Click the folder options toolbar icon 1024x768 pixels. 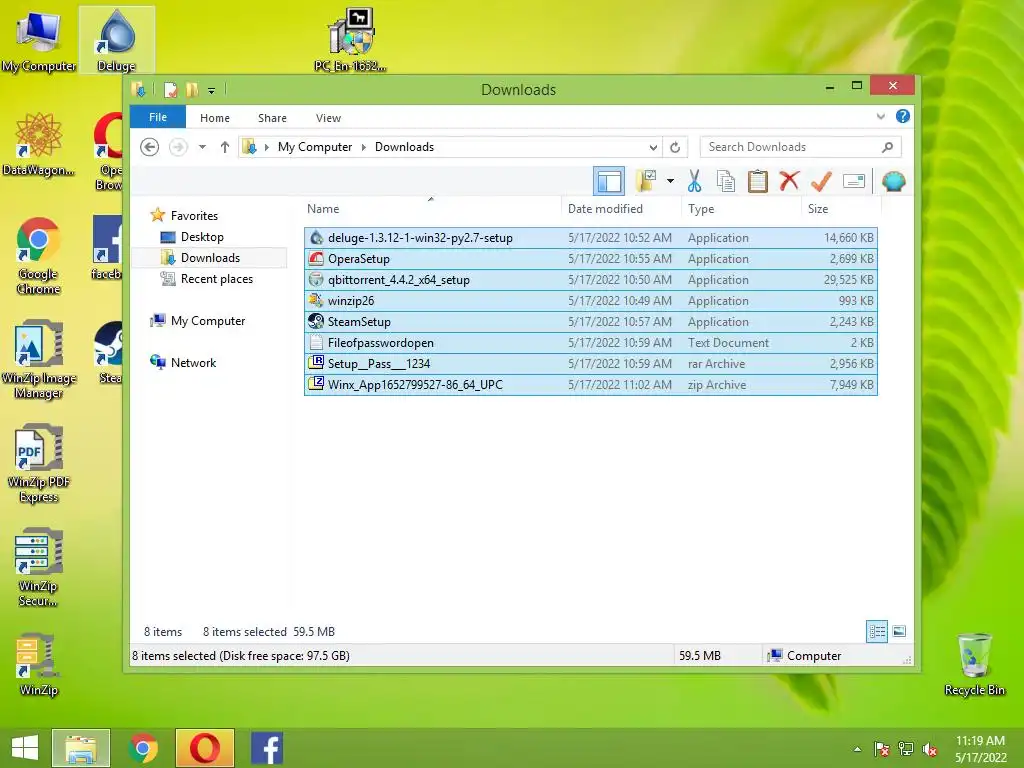[646, 181]
